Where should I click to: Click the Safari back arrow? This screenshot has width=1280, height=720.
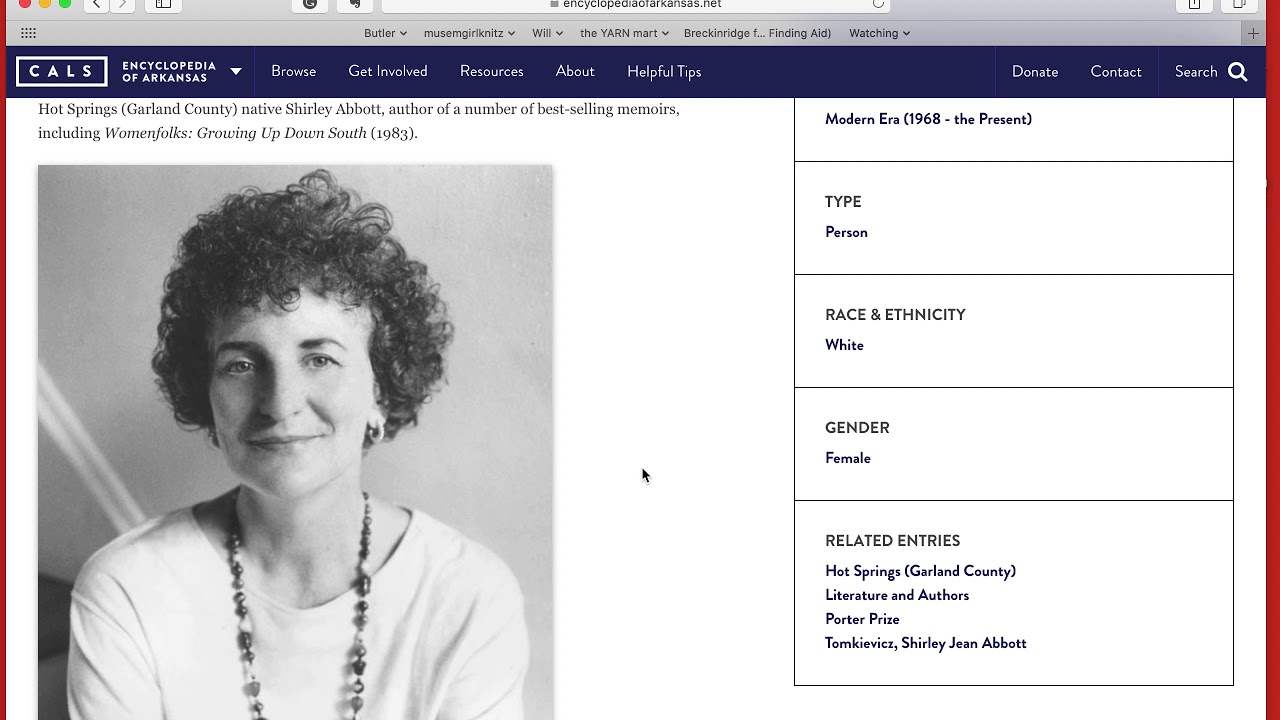(x=96, y=4)
